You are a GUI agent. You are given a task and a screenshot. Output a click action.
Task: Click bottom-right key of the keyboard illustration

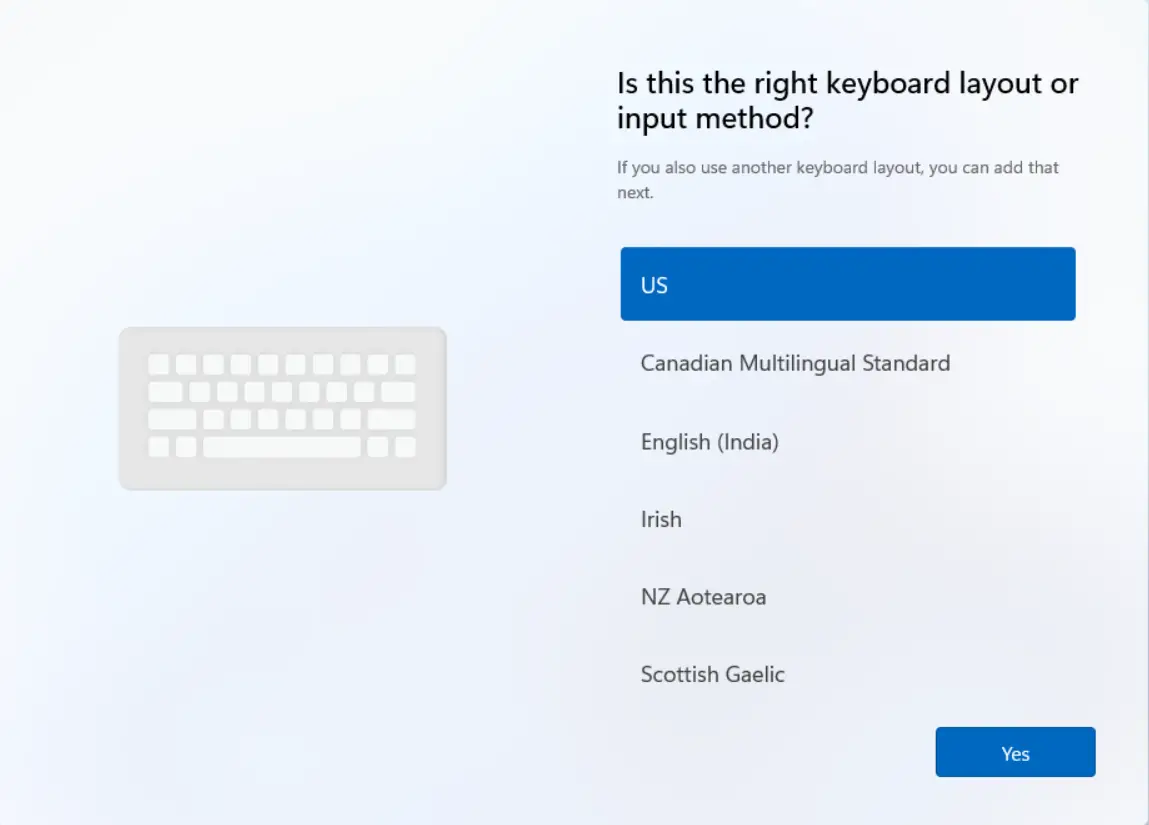pyautogui.click(x=405, y=447)
